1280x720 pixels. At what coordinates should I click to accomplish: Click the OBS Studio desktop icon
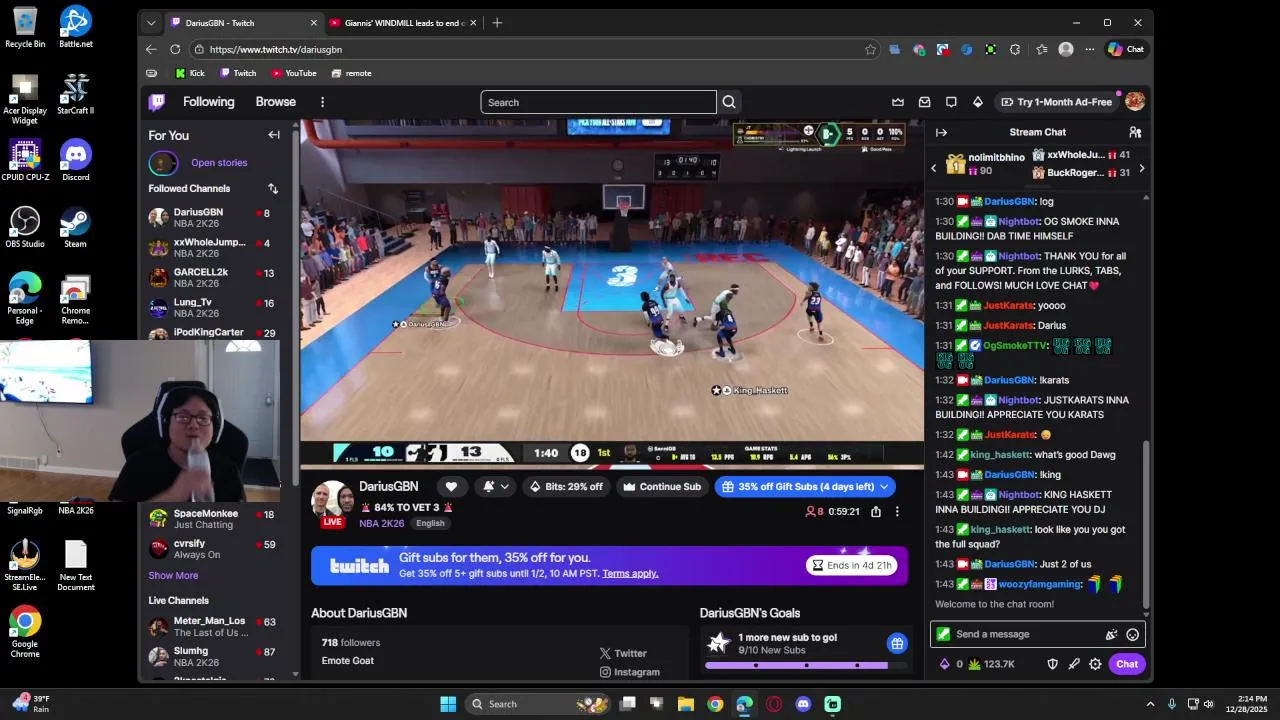click(x=25, y=227)
